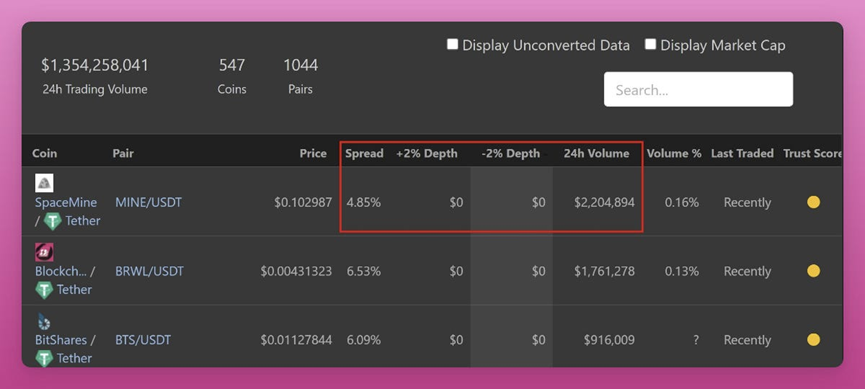The width and height of the screenshot is (865, 389).
Task: Sort table by Price column header
Action: (313, 153)
